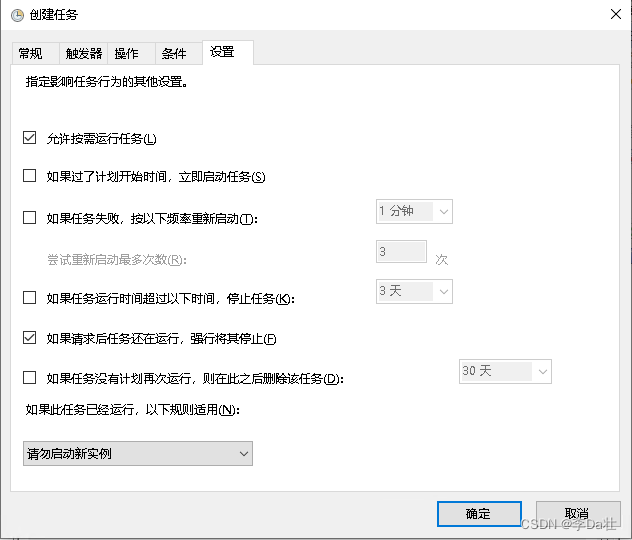Click the 次 unit label beside attempts field
The width and height of the screenshot is (632, 540).
pos(442,260)
